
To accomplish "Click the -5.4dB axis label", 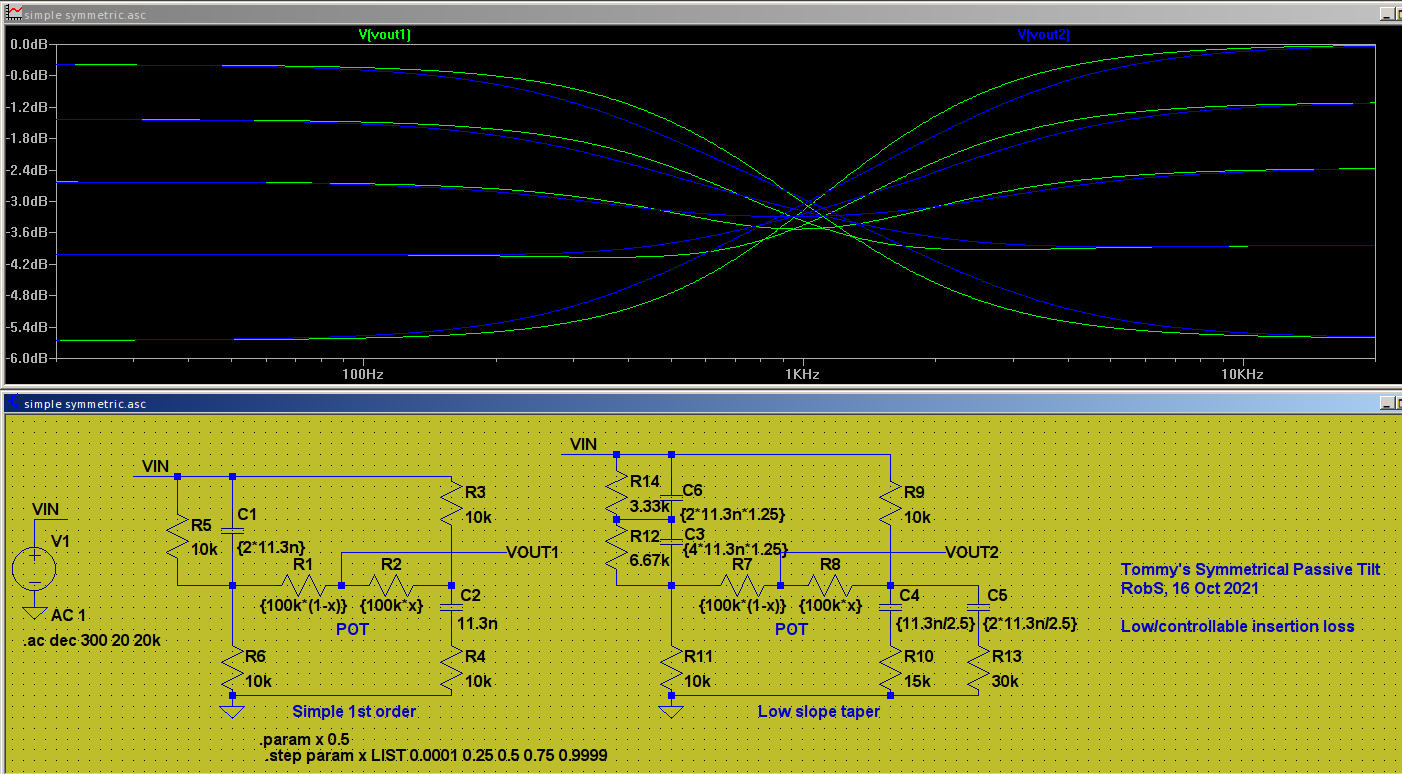I will coord(29,326).
